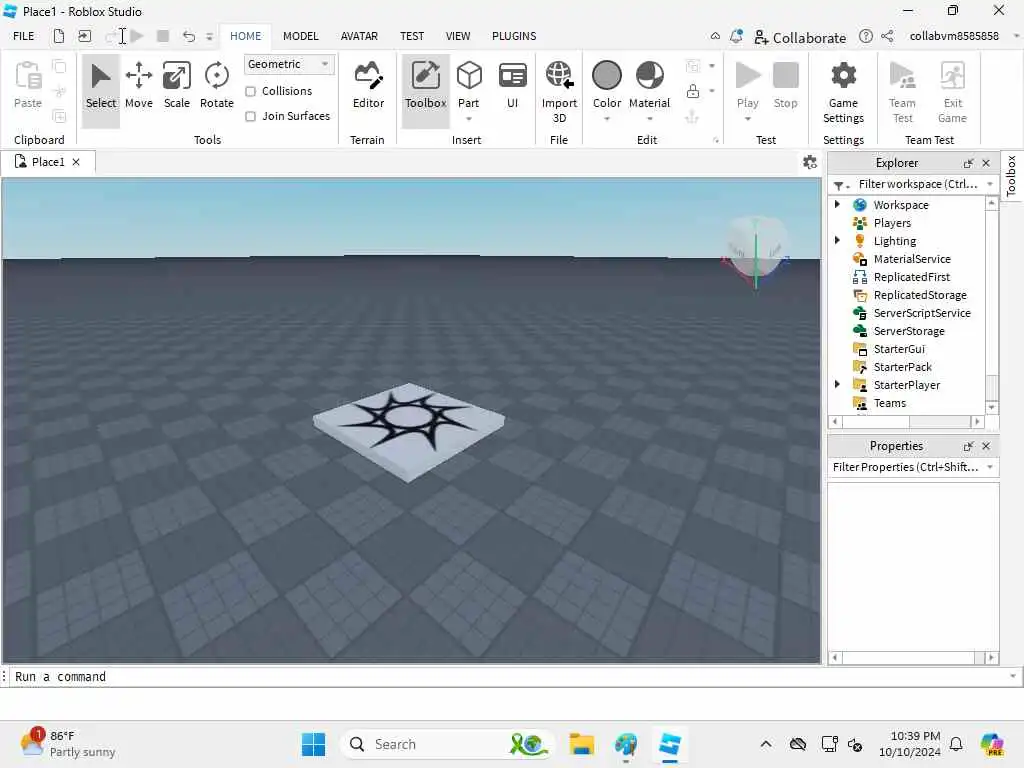Switch to the AVATAR tab

coord(359,36)
